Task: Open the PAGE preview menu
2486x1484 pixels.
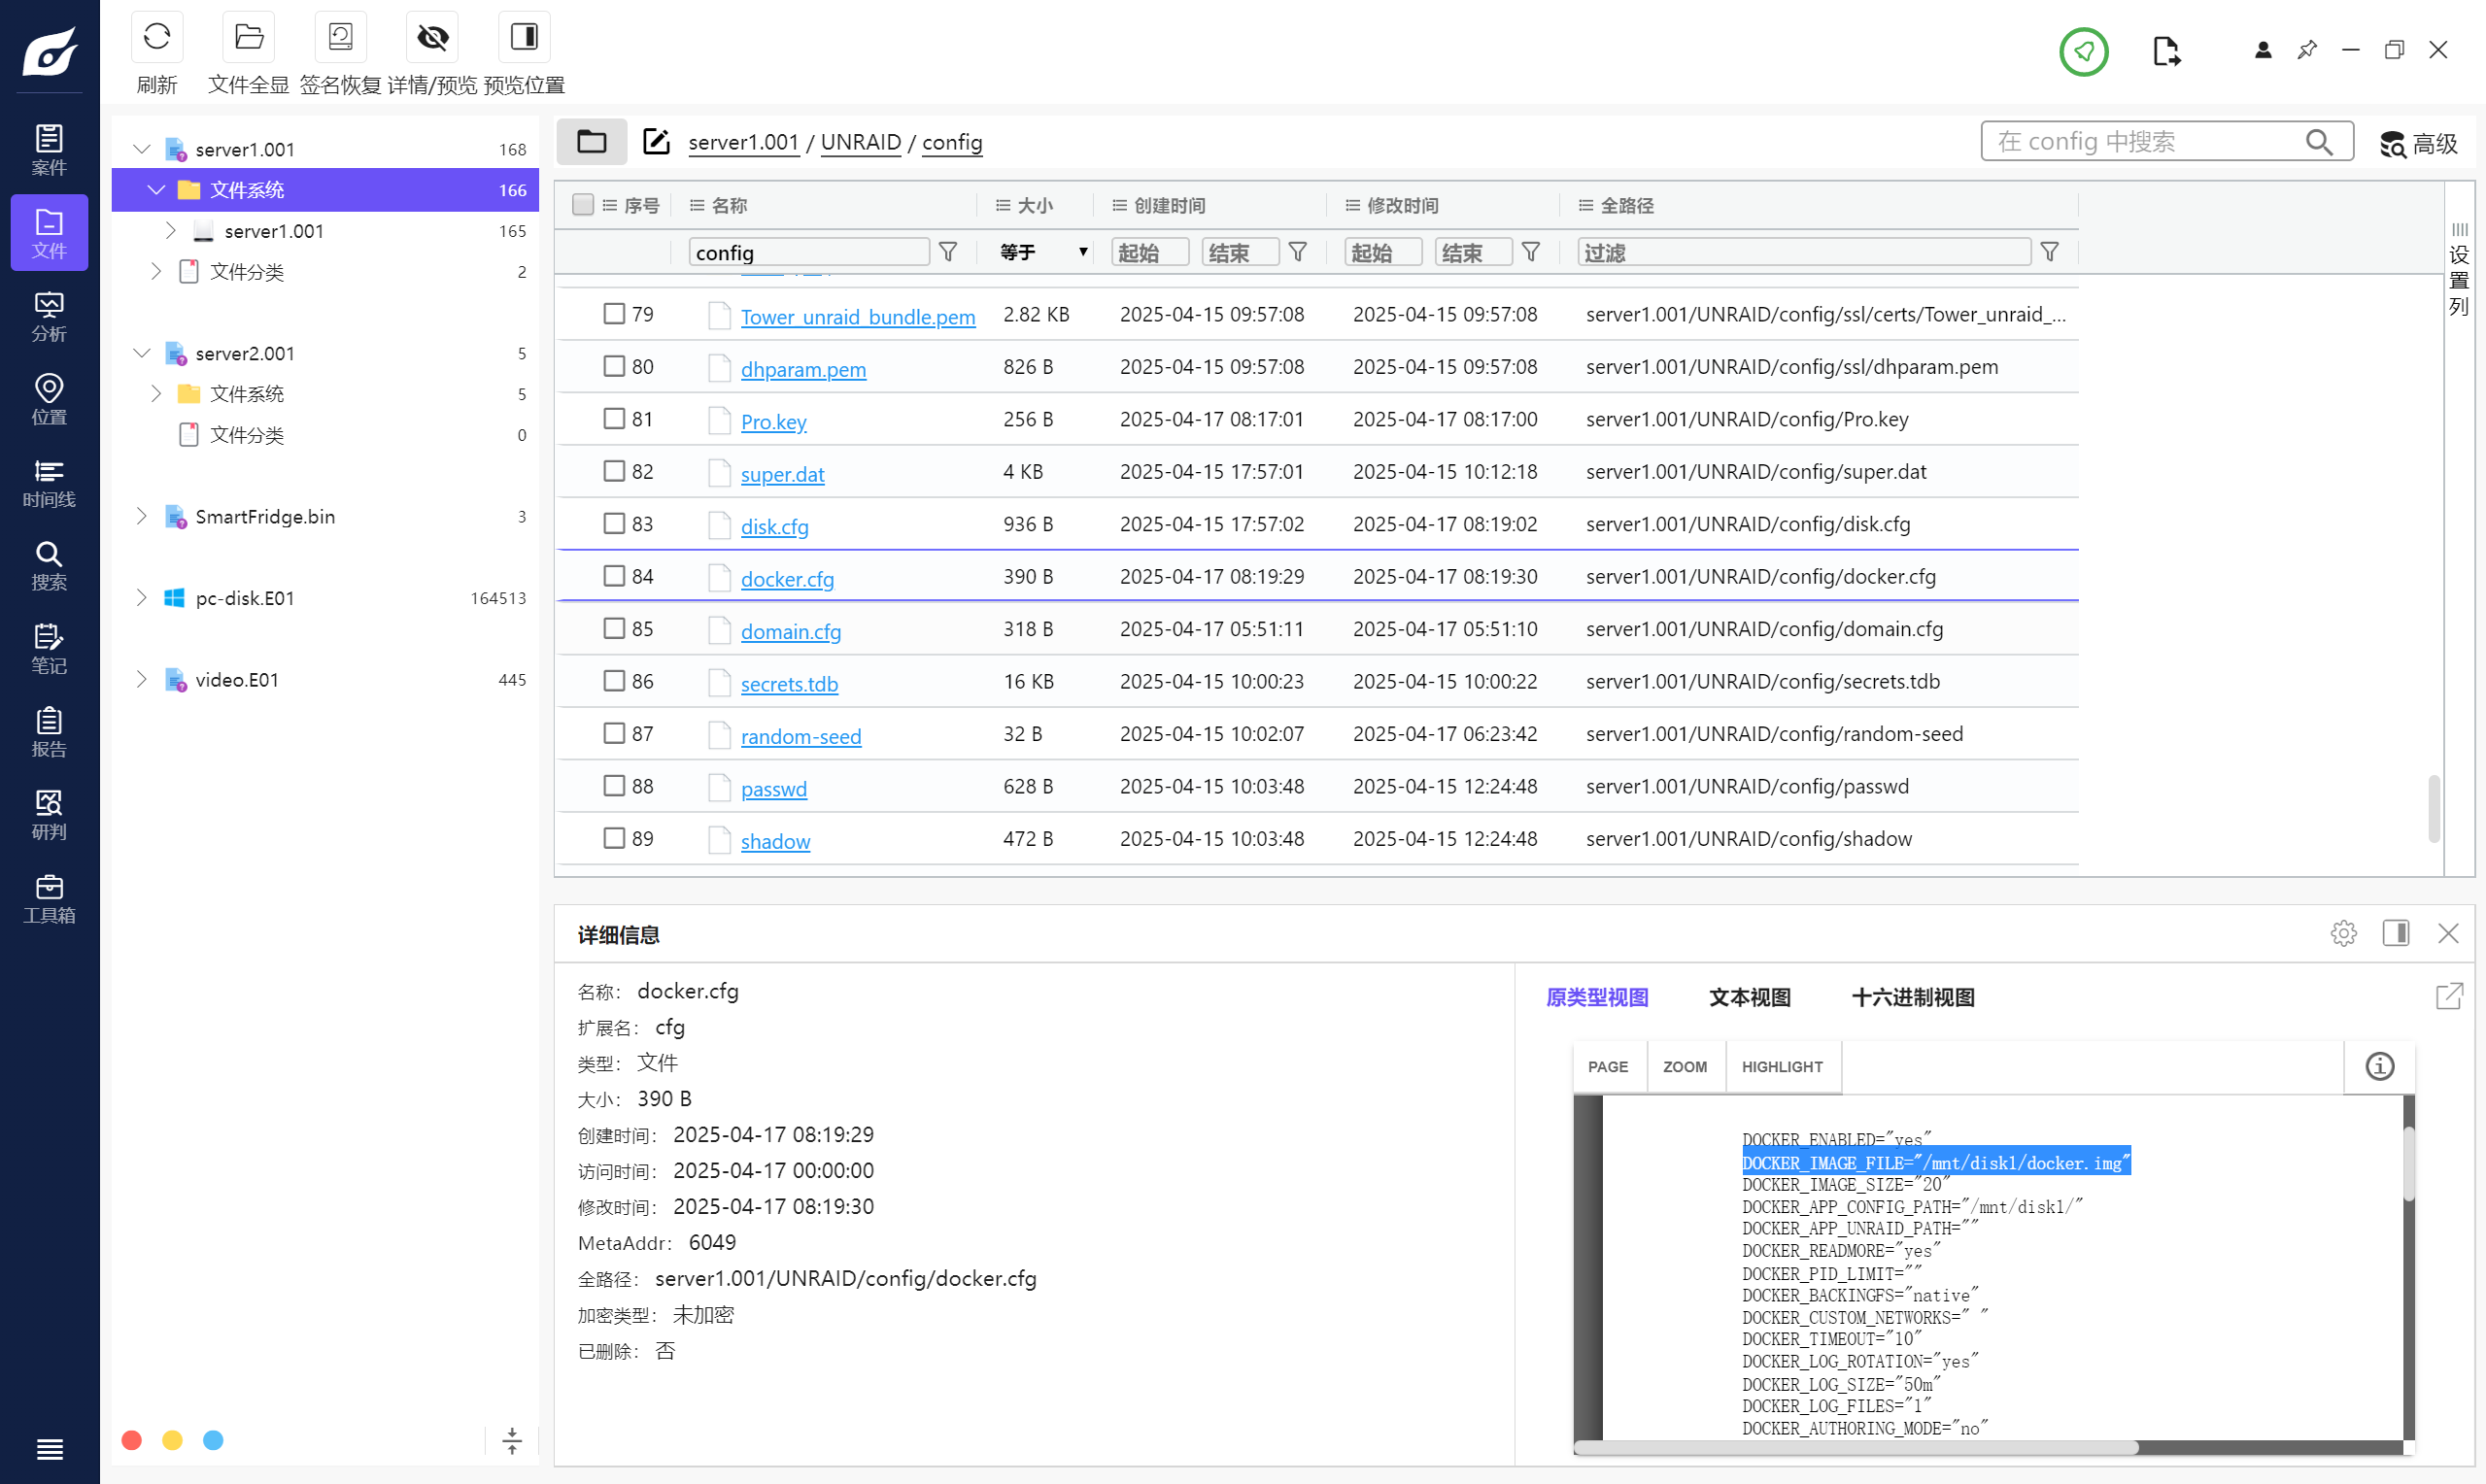Action: click(x=1608, y=1067)
